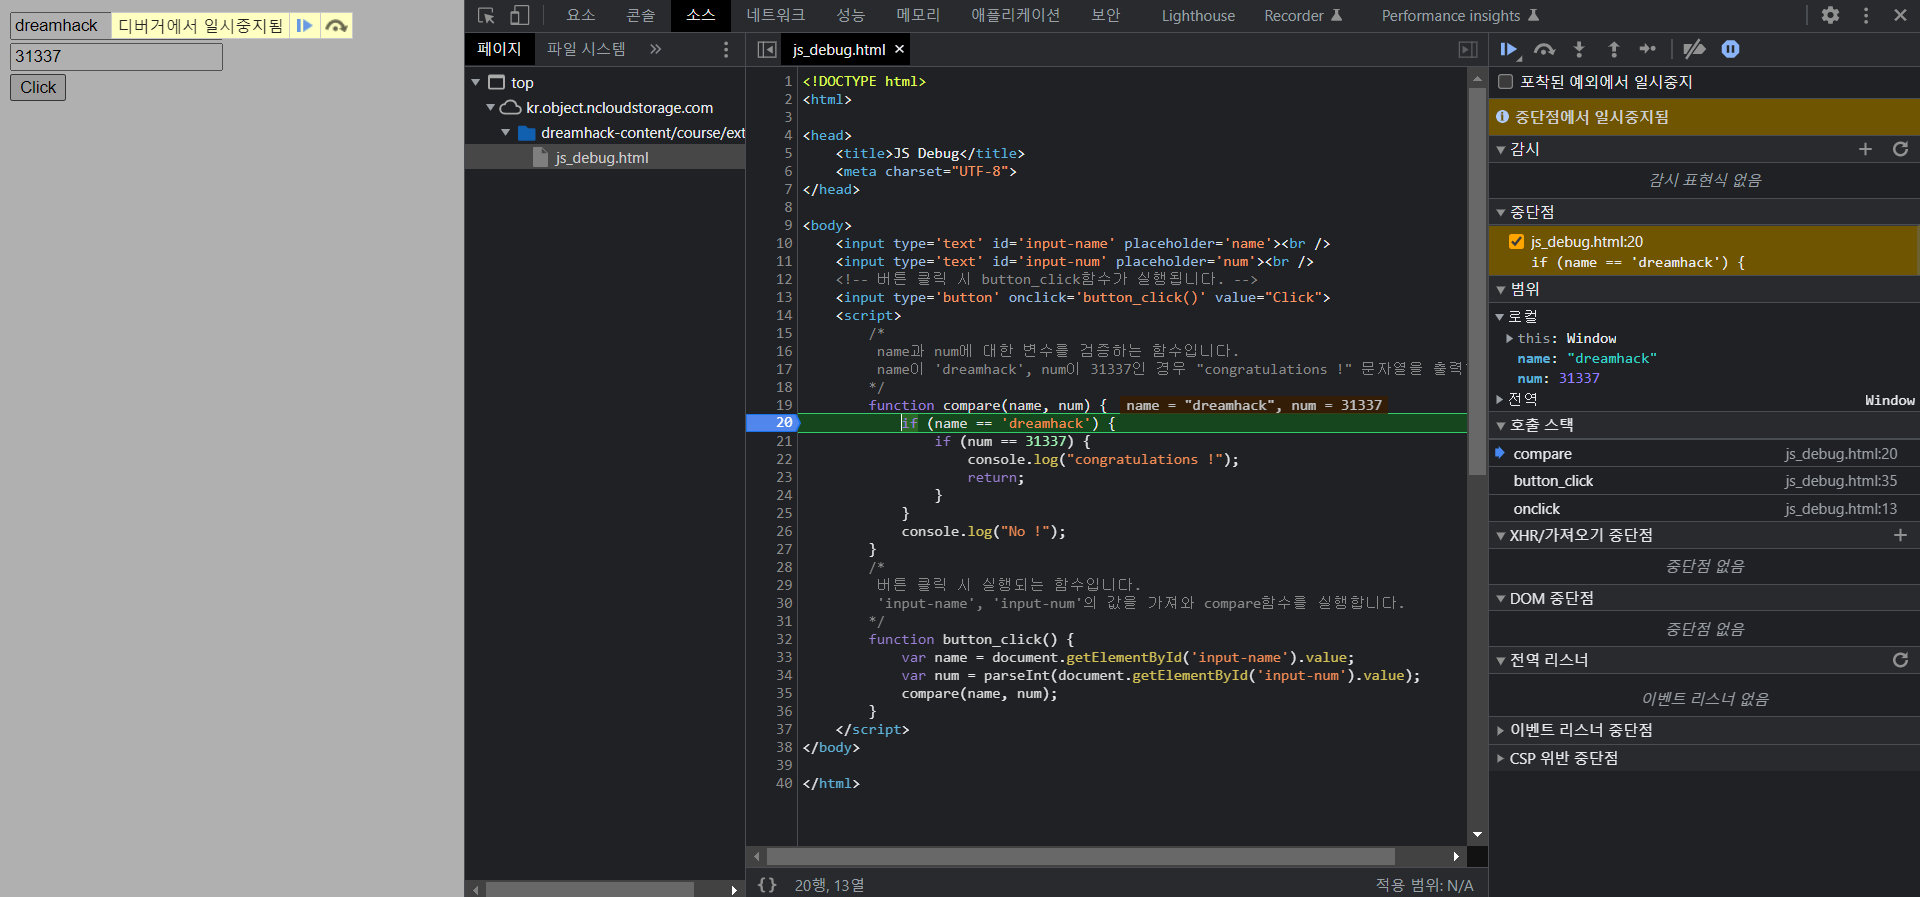Close the js_debug.html editor tab
The width and height of the screenshot is (1920, 897).
point(899,49)
